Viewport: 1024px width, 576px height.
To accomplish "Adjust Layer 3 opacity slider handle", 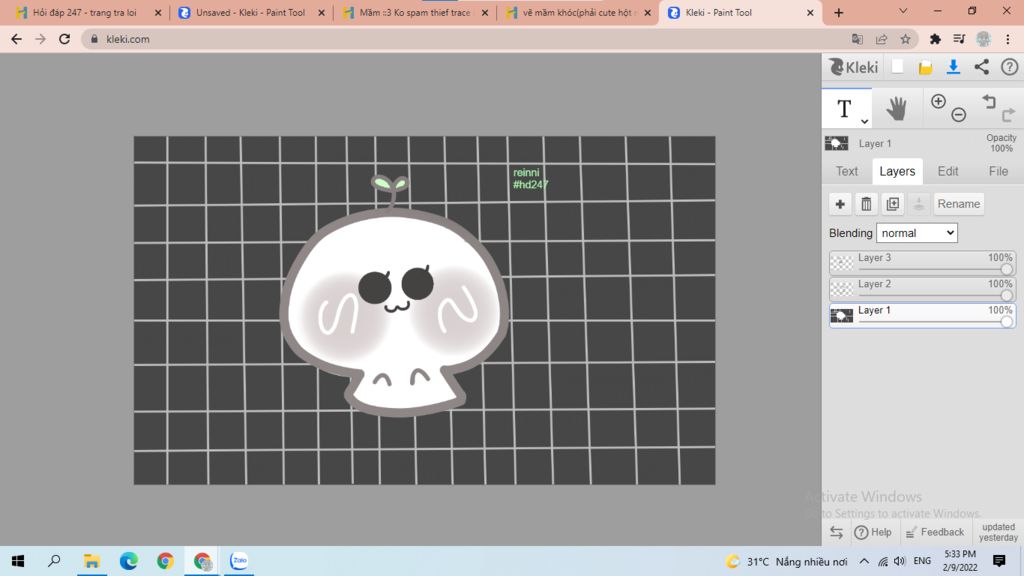I will (x=1006, y=269).
